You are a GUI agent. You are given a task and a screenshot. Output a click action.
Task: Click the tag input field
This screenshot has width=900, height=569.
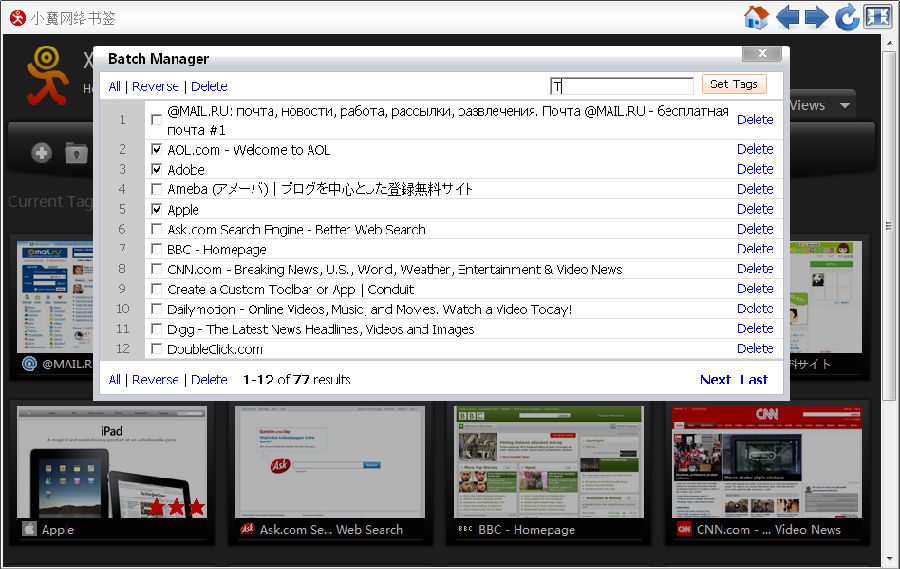click(x=621, y=87)
